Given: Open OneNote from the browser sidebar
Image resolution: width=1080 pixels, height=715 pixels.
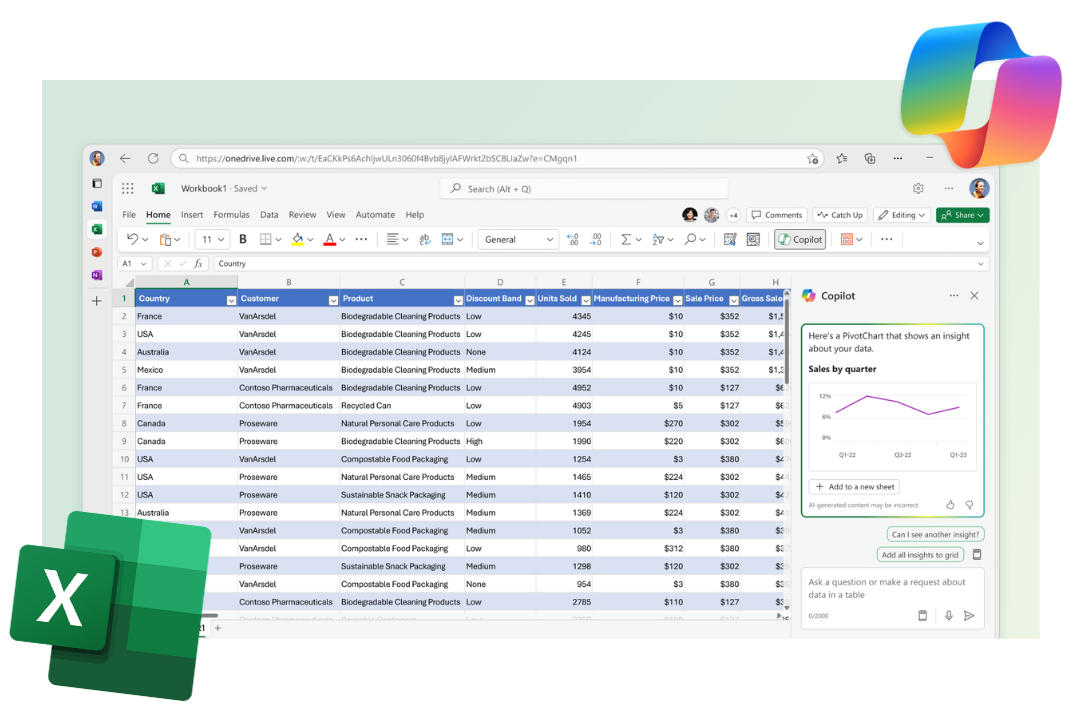Looking at the screenshot, I should pyautogui.click(x=97, y=275).
